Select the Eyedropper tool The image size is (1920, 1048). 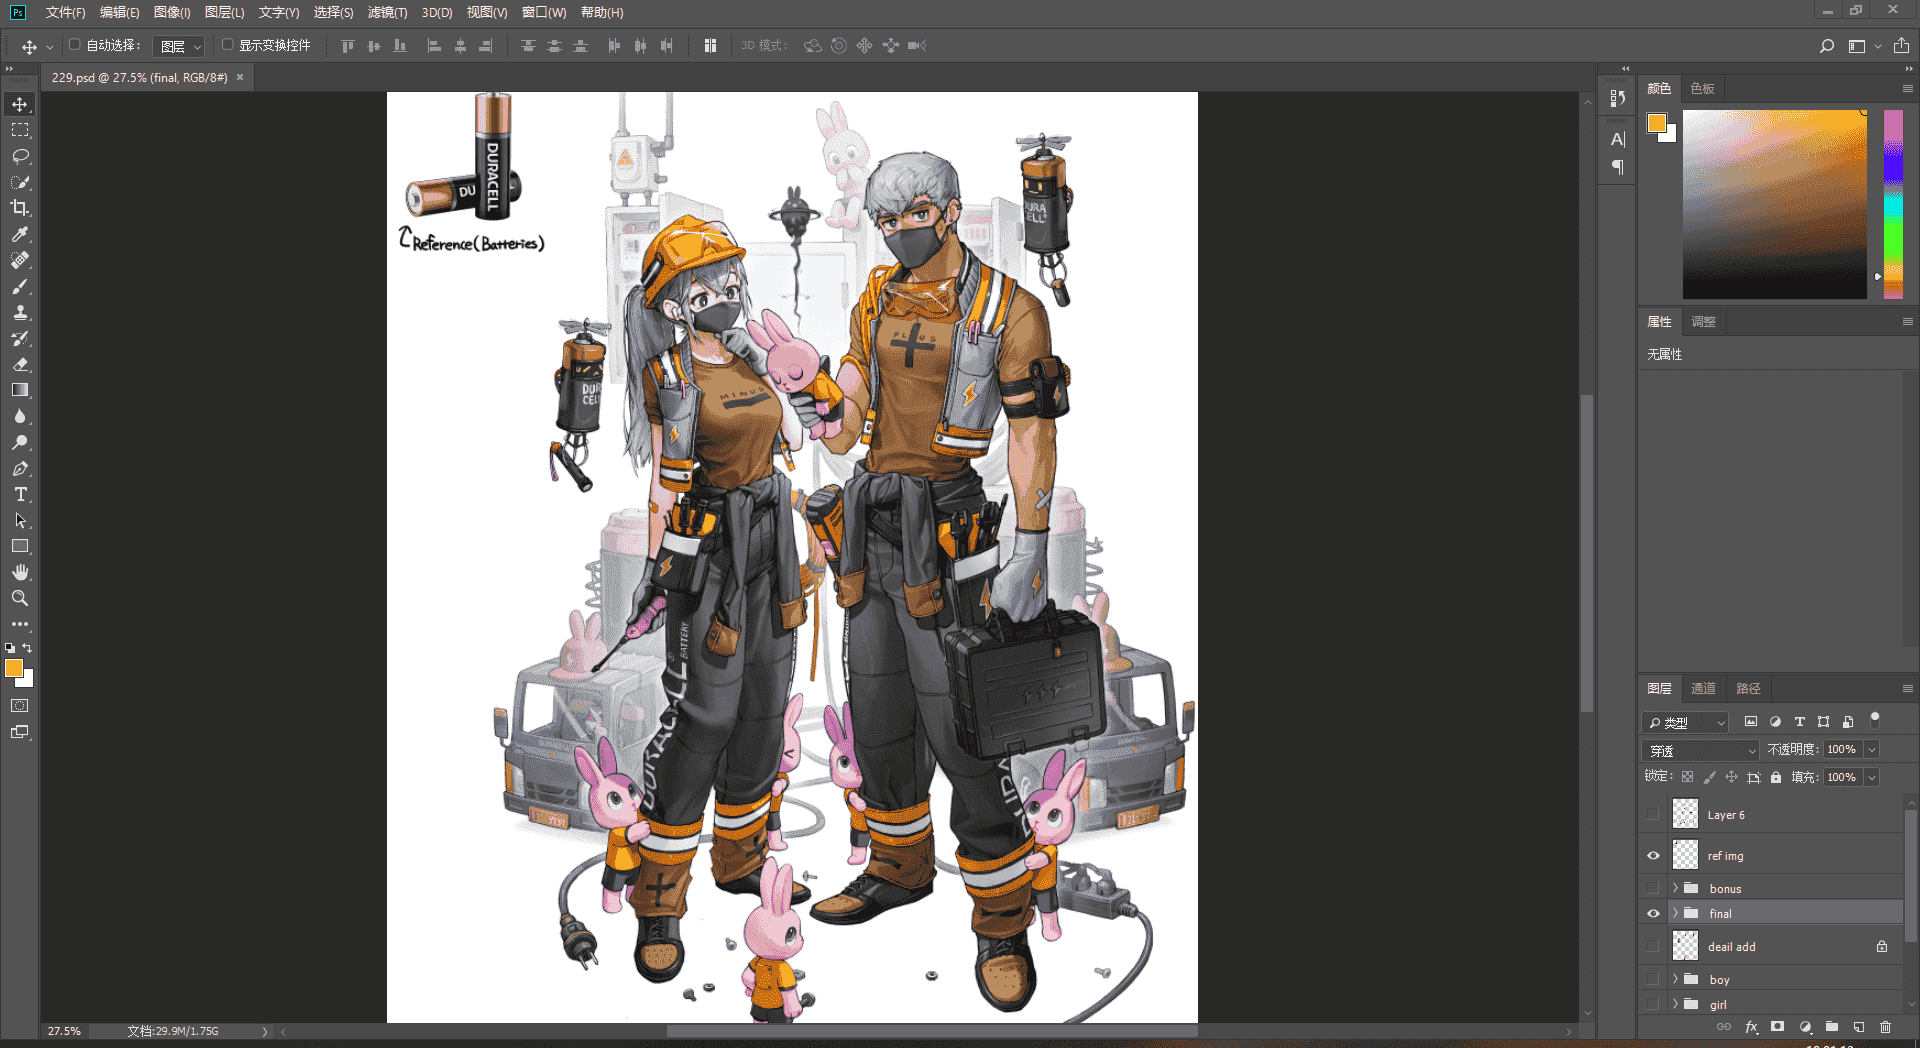[20, 234]
